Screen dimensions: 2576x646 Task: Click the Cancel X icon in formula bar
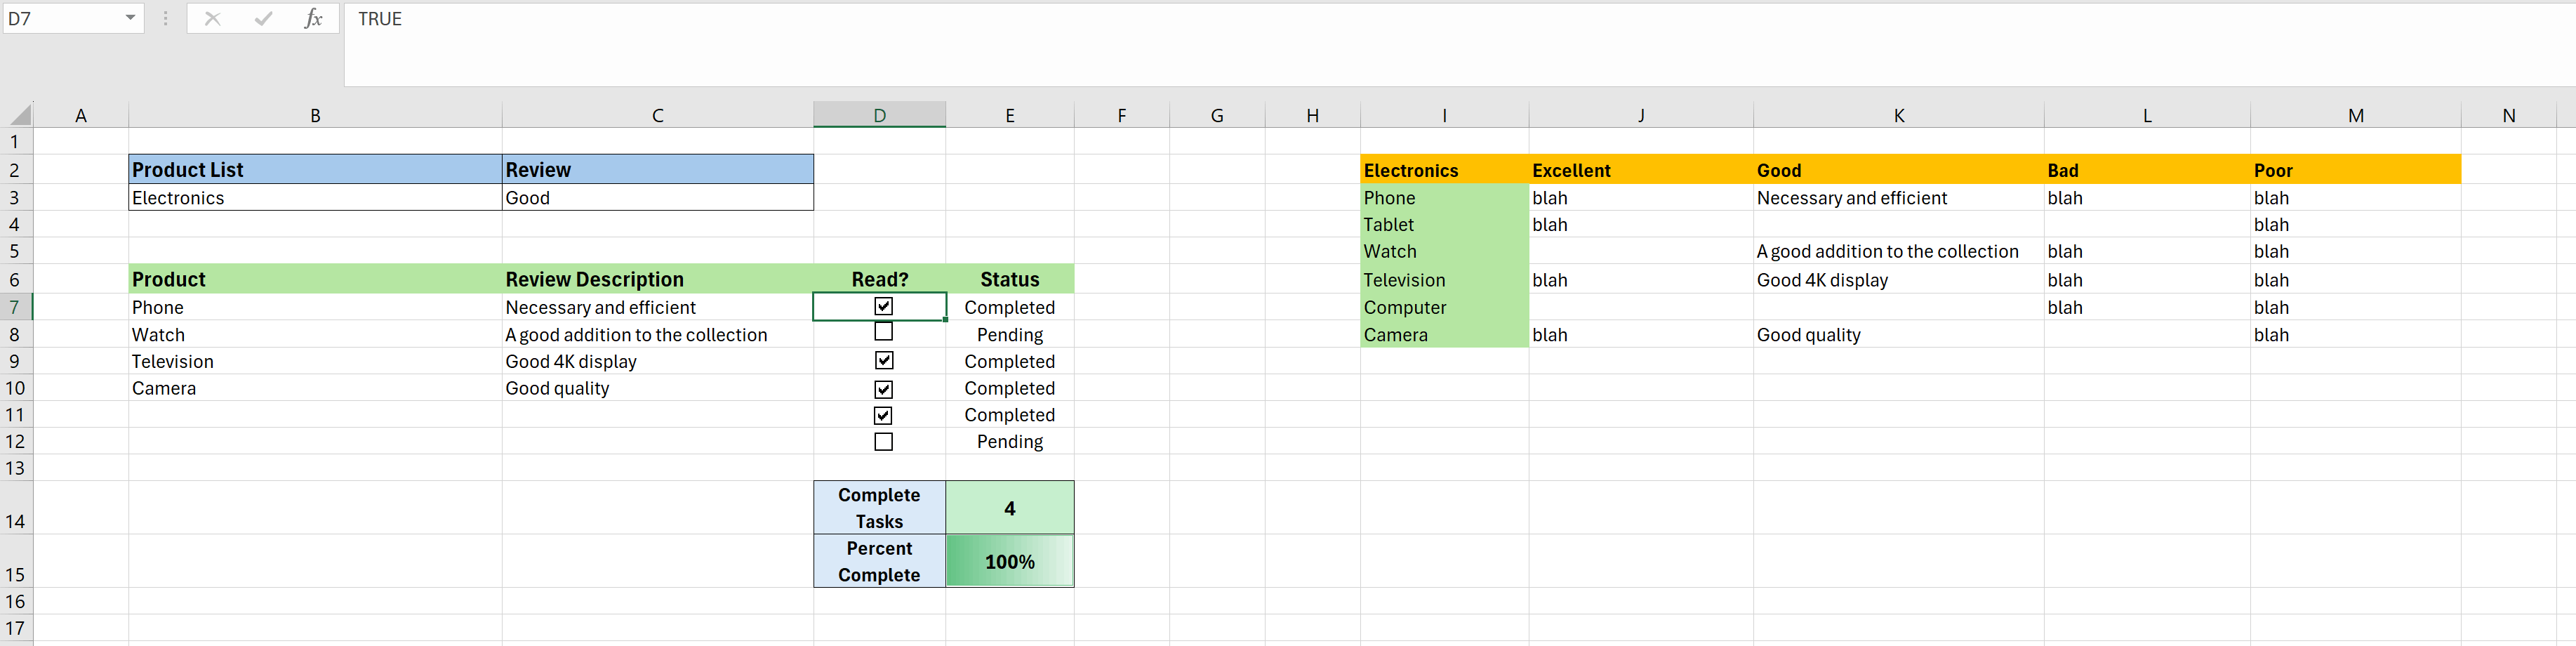point(212,18)
